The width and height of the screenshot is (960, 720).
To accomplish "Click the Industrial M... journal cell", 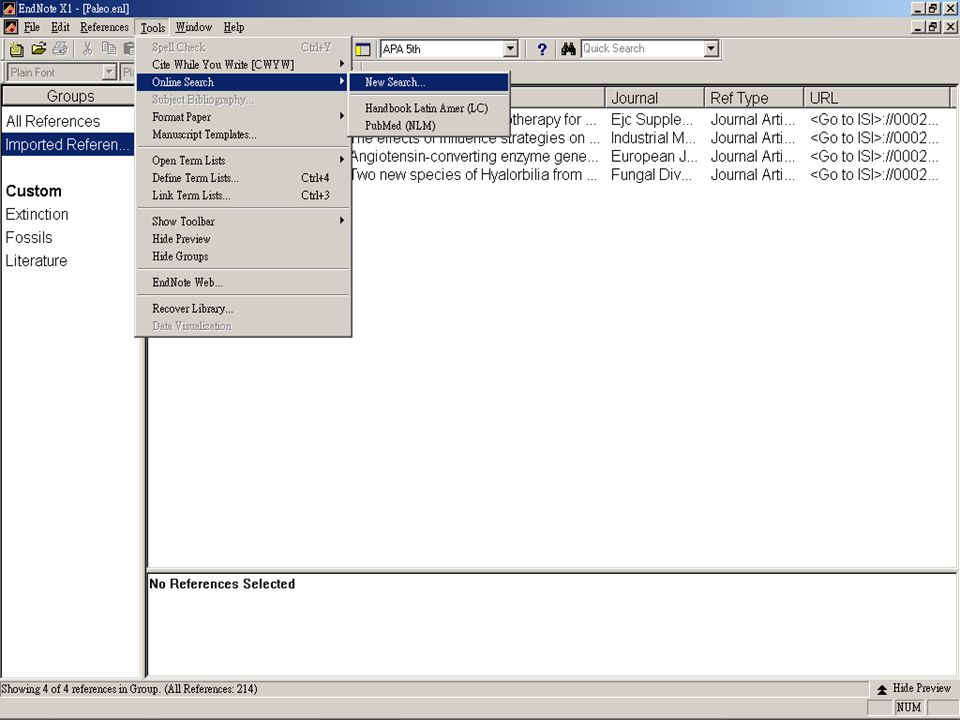I will 653,138.
